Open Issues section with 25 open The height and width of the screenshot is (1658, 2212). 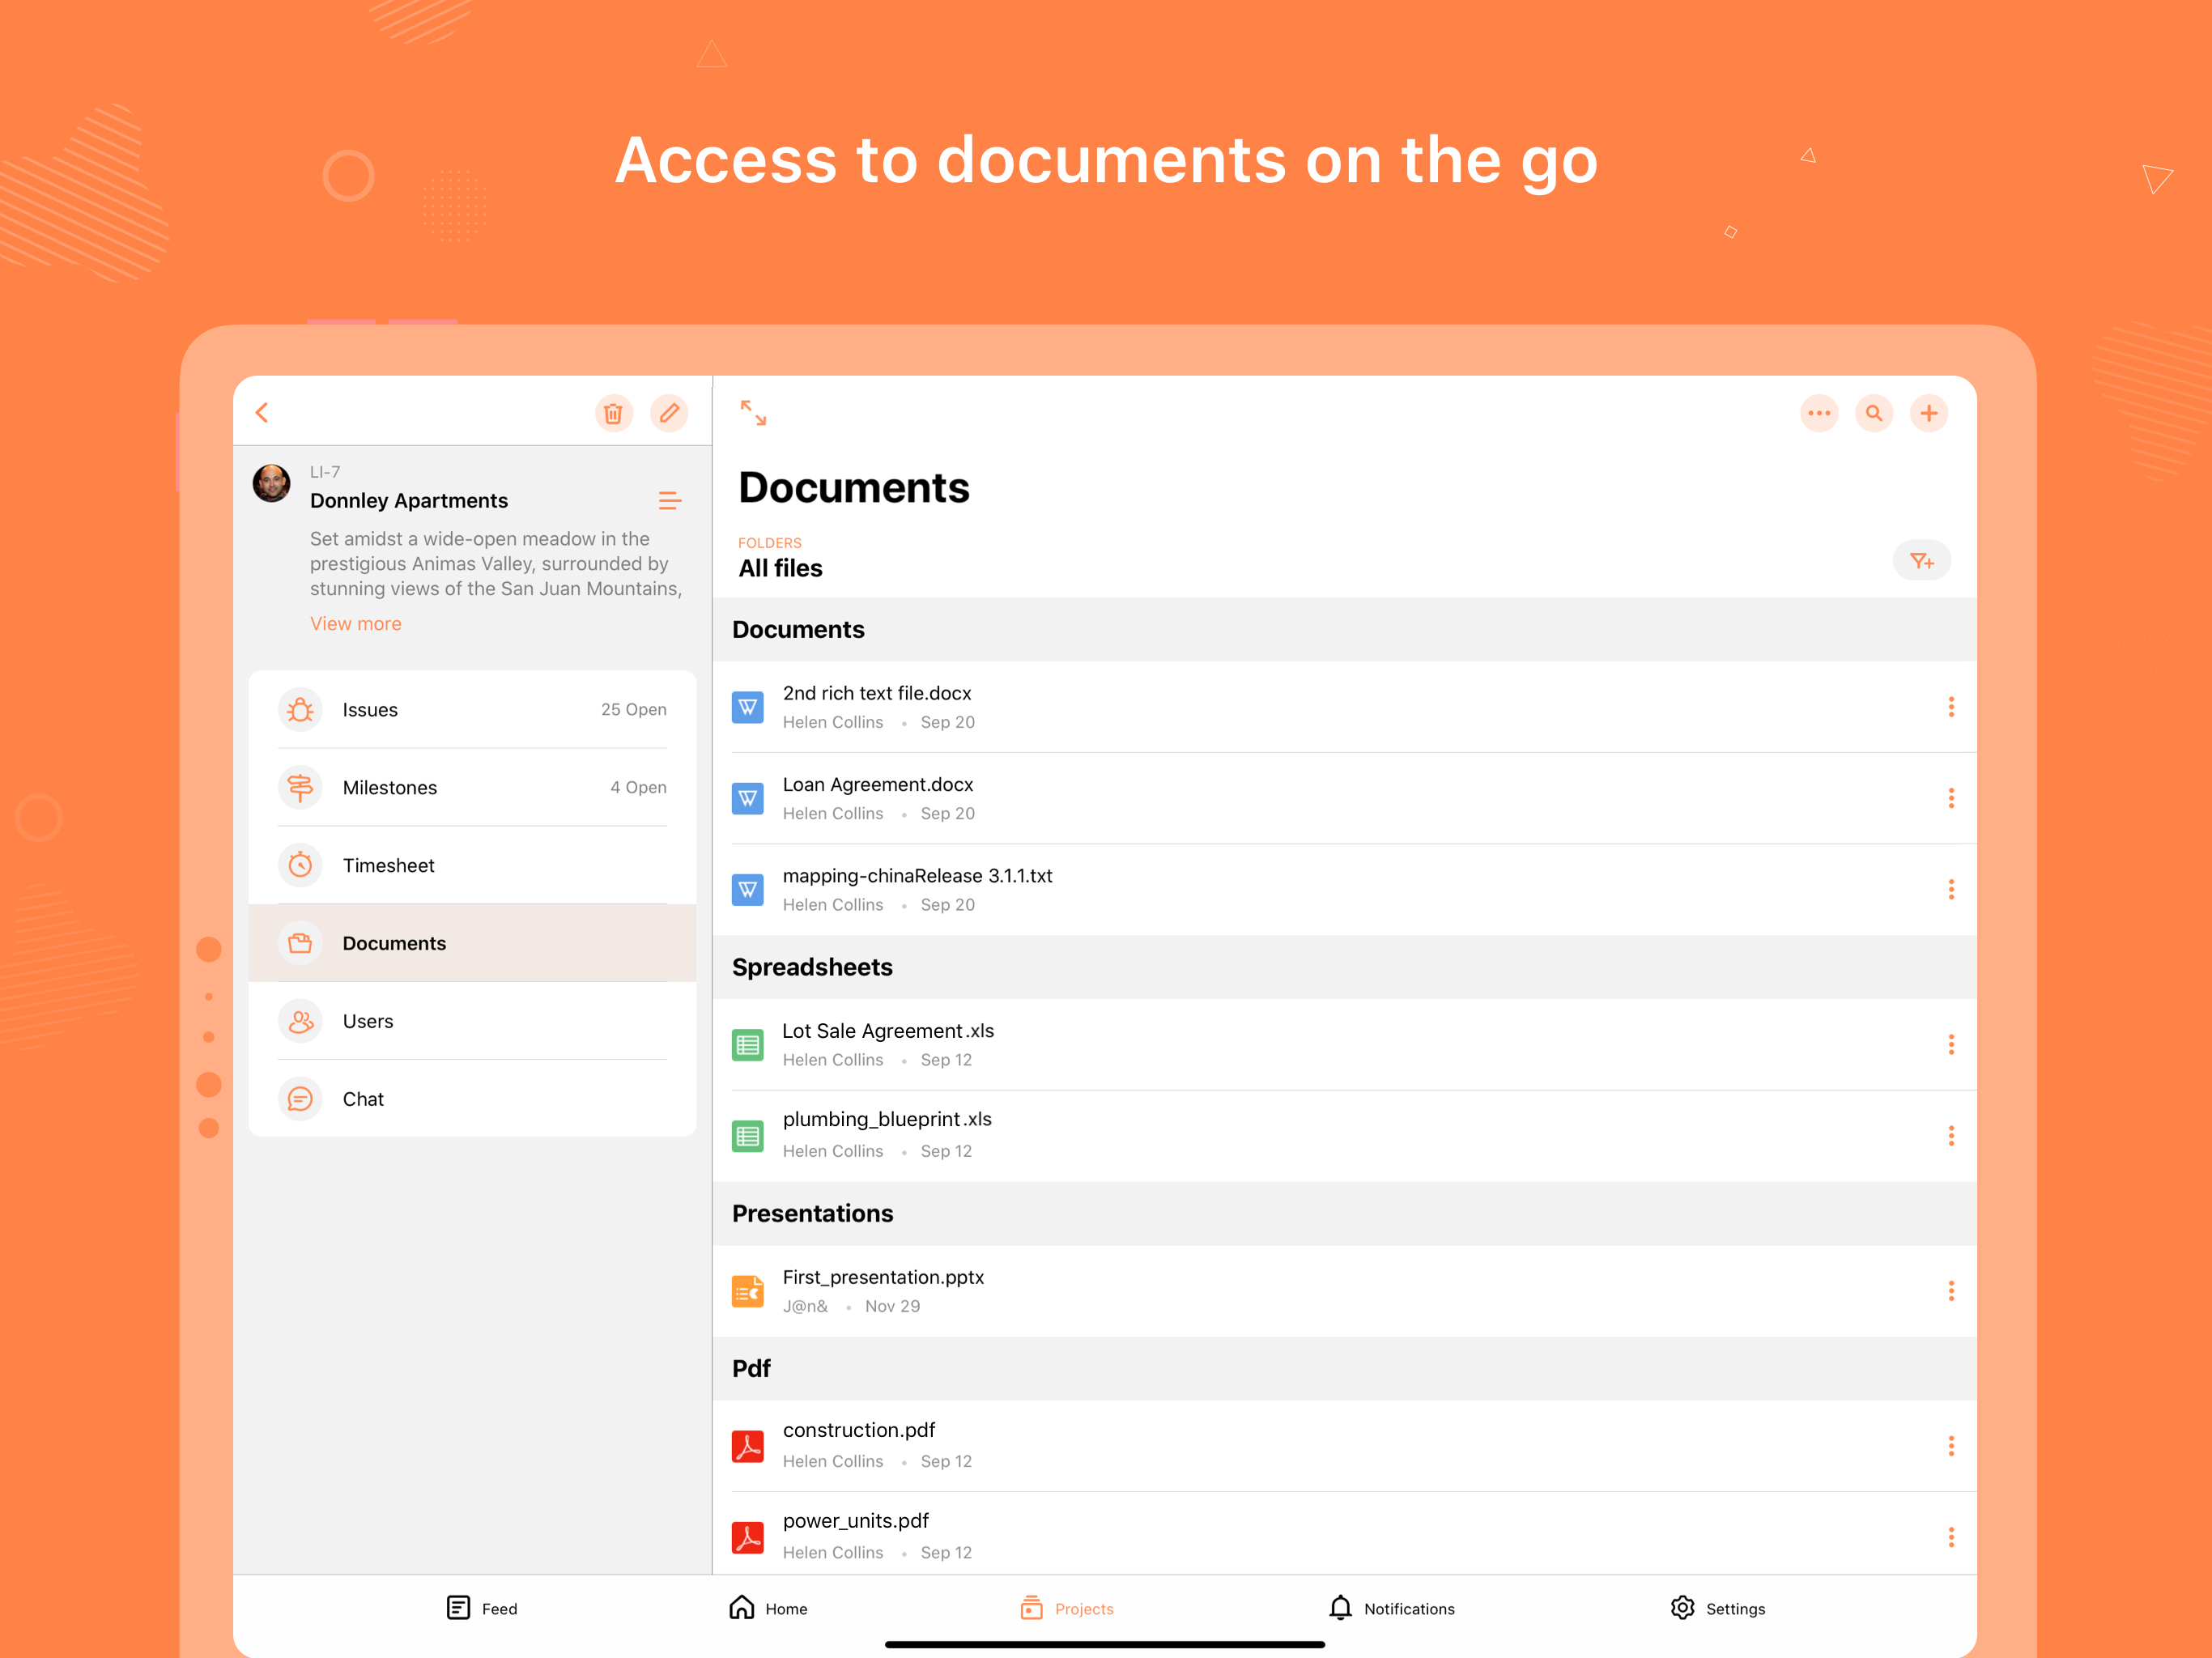tap(472, 710)
